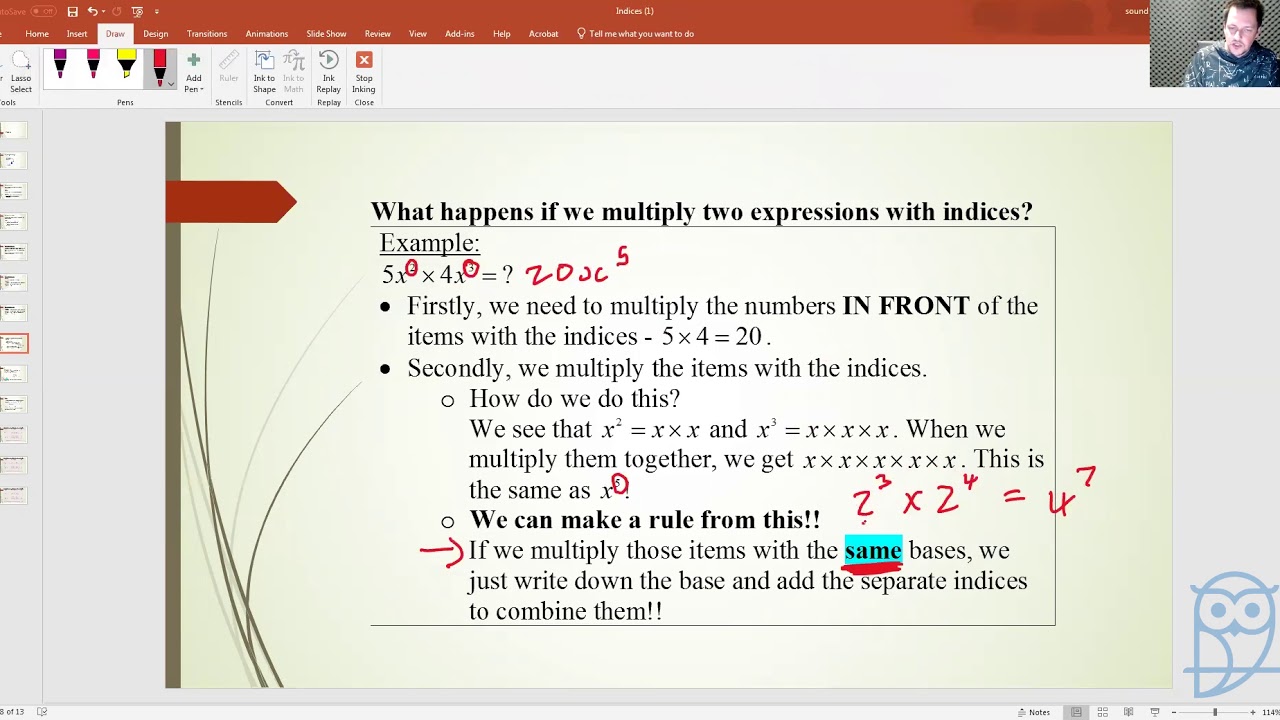Open the Slide Show tab
This screenshot has height=720, width=1280.
pos(326,34)
